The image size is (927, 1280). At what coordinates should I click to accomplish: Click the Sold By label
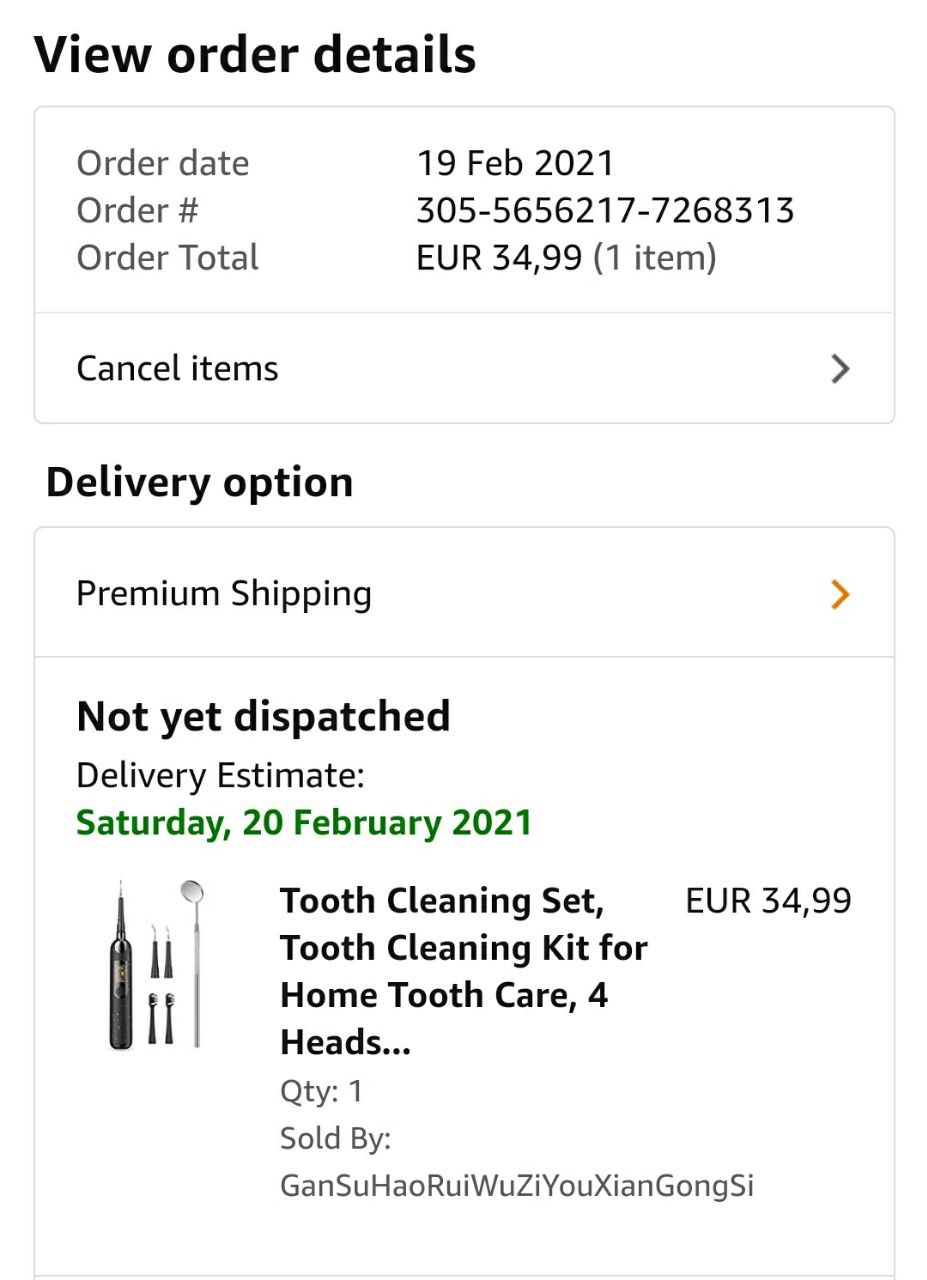coord(335,1138)
